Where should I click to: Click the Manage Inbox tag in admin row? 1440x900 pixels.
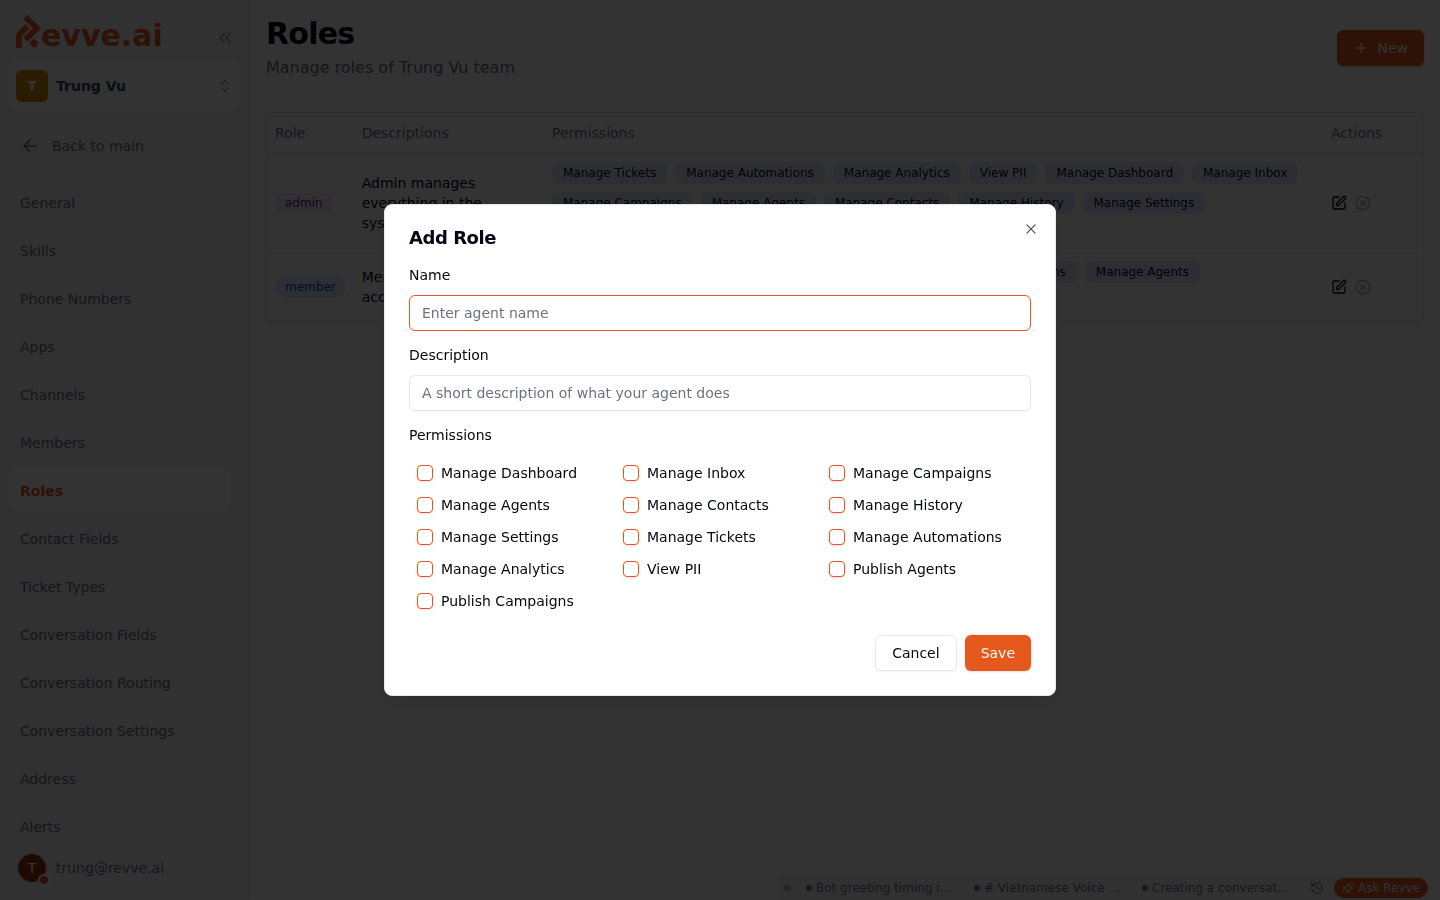point(1245,173)
